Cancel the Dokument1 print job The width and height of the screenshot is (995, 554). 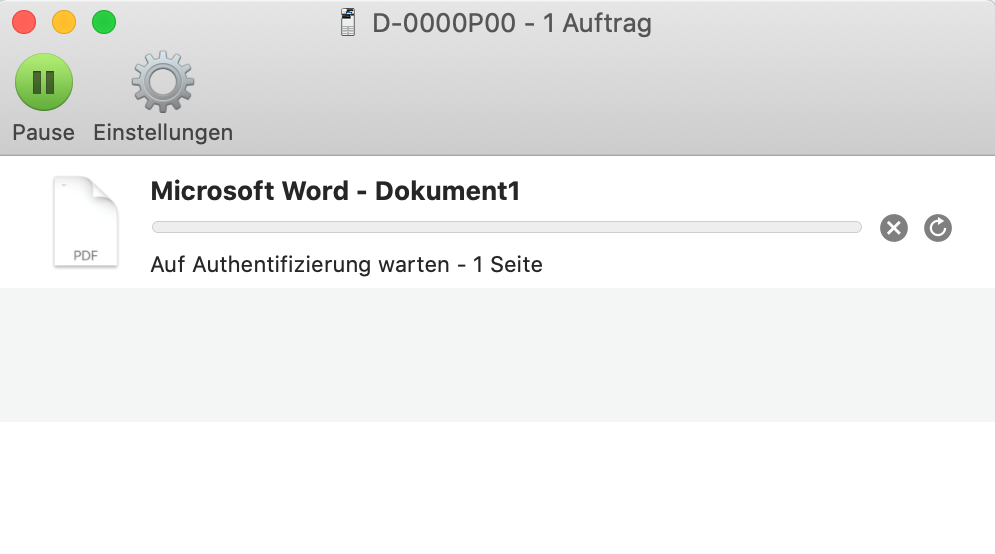tap(893, 228)
